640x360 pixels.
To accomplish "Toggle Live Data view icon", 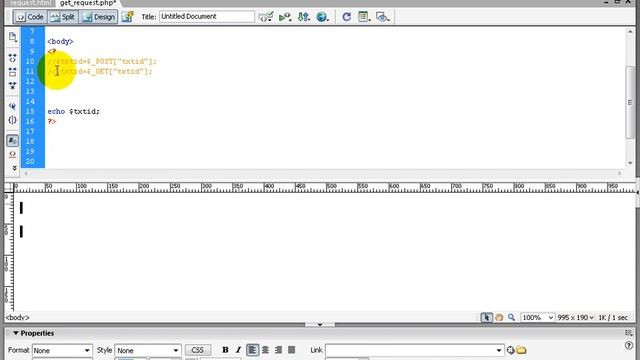I will tap(128, 17).
